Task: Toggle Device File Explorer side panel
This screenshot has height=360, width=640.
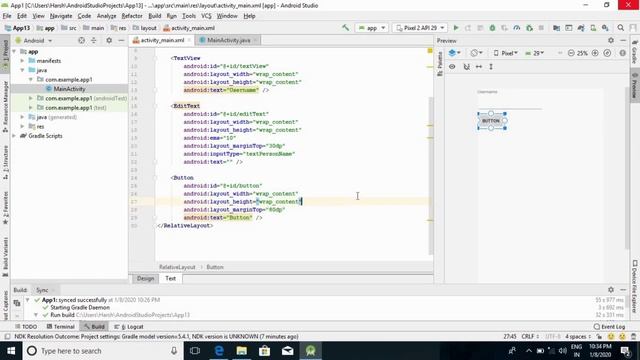Action: [x=635, y=287]
